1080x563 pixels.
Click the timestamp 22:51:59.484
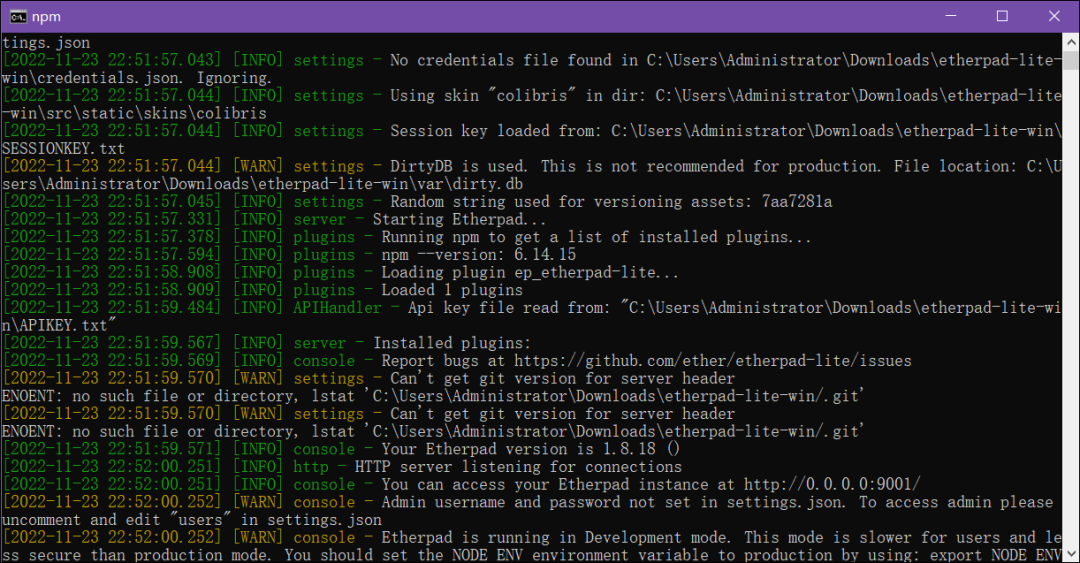coord(112,307)
